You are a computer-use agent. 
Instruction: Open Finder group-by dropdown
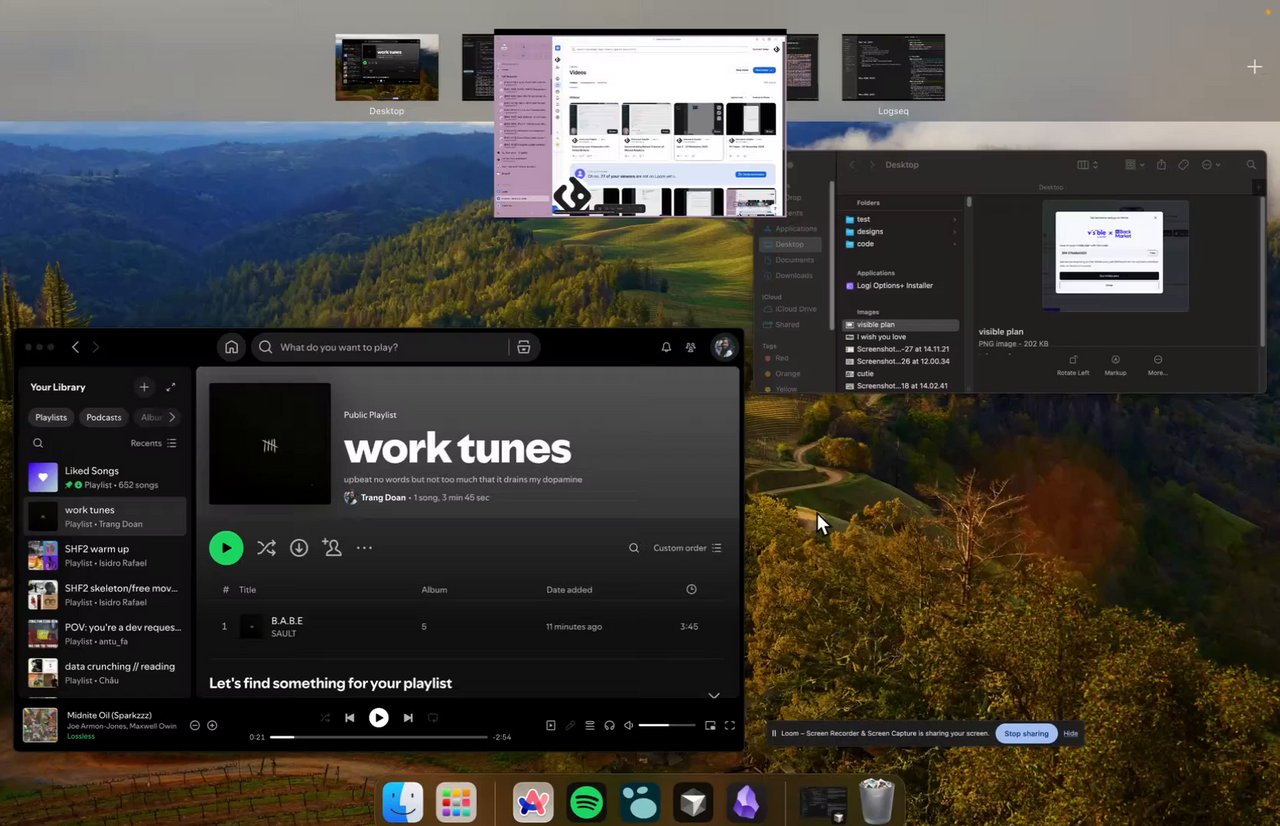pos(1134,165)
